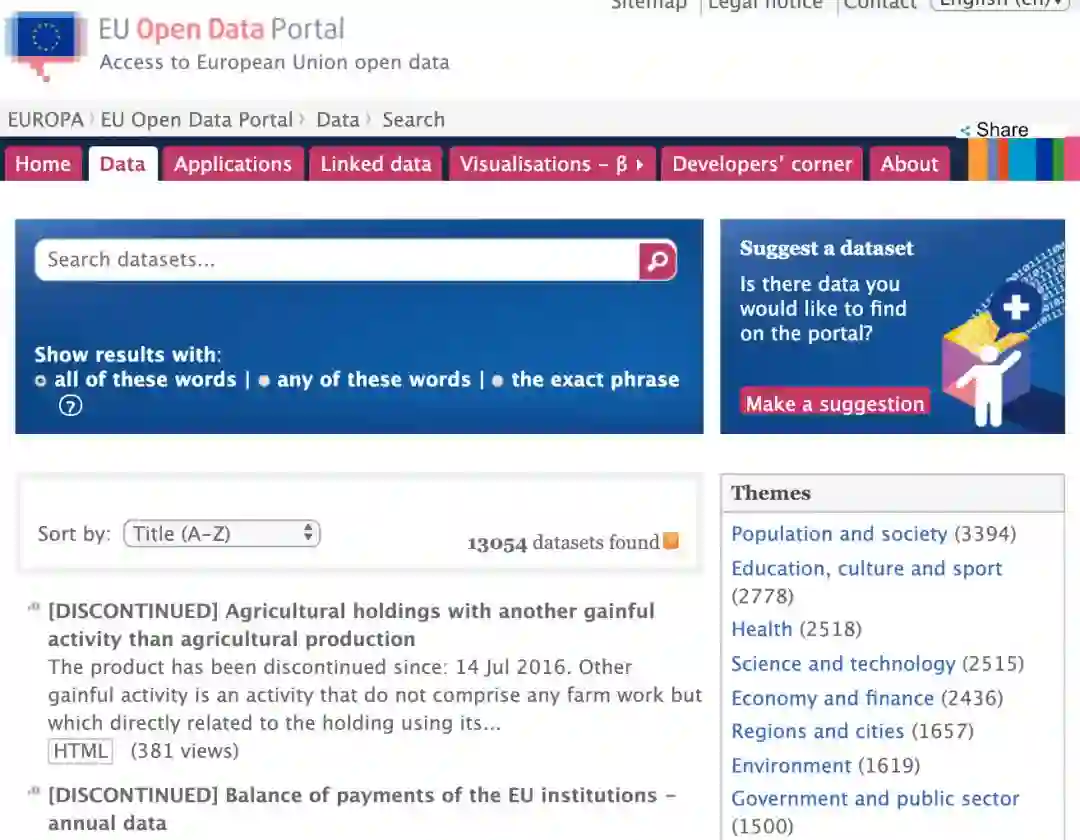Click the orange RSS feed icon
Viewport: 1080px width, 840px height.
[671, 541]
